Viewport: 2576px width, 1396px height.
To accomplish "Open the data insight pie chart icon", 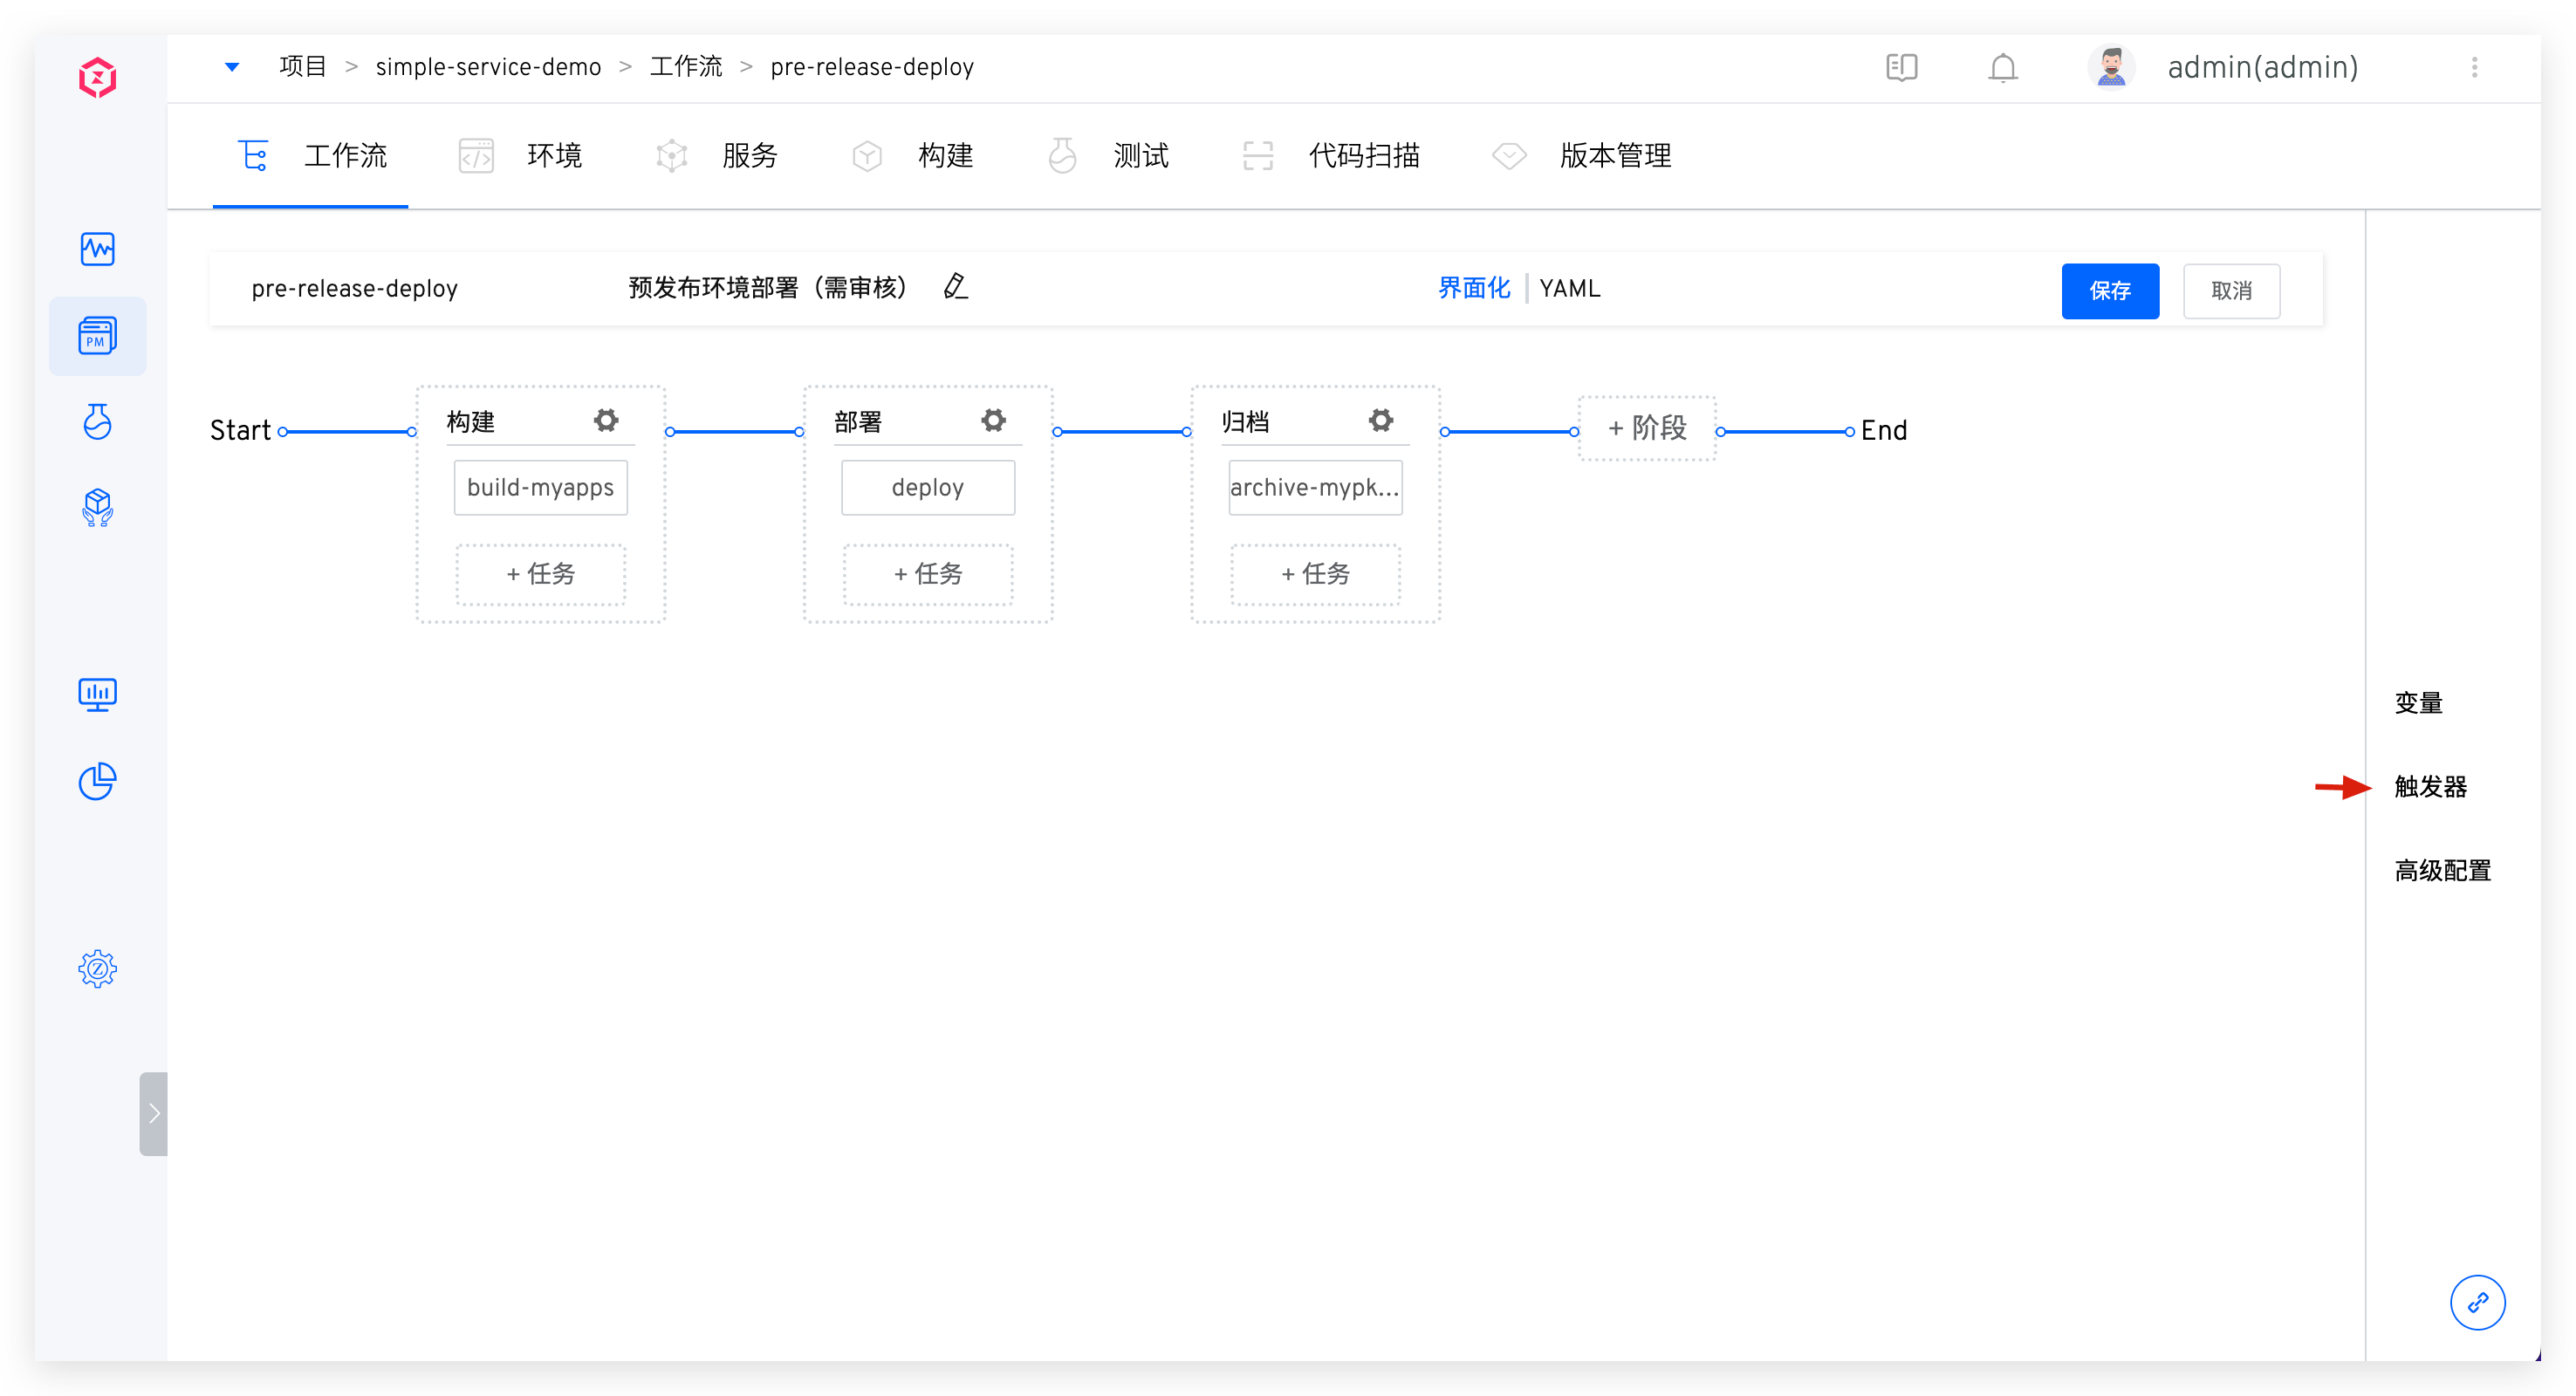I will pyautogui.click(x=97, y=781).
